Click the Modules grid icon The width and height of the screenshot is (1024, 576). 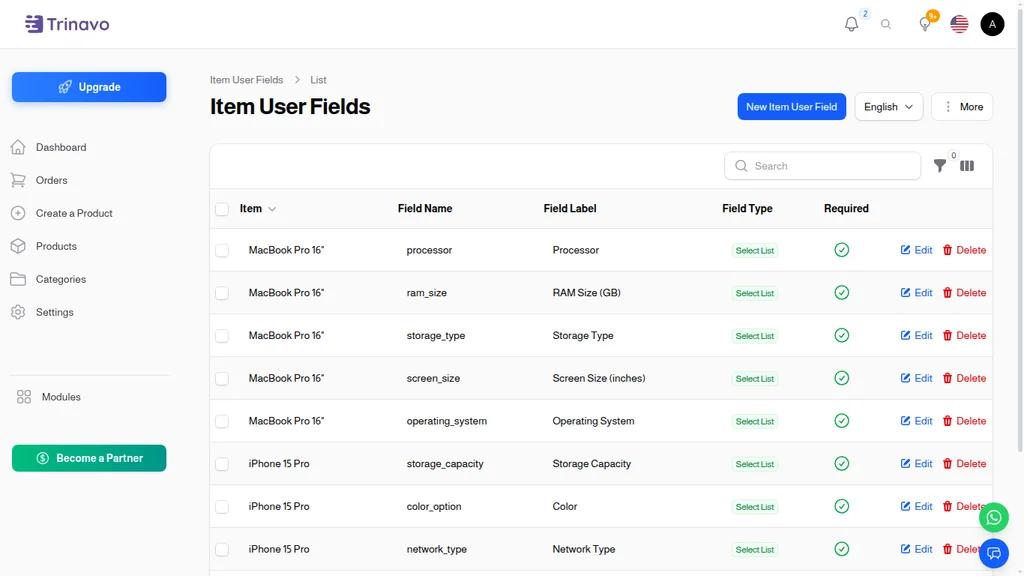click(x=24, y=396)
